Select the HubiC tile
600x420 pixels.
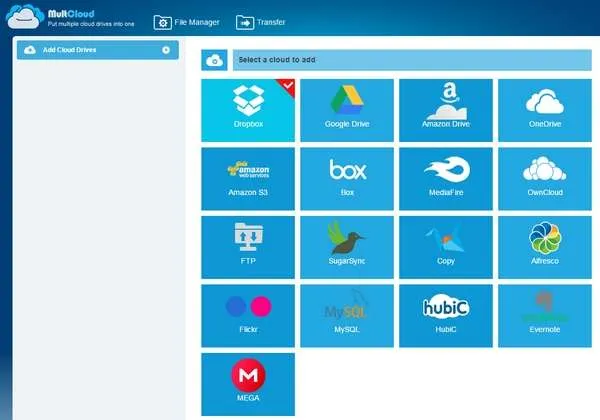(446, 316)
